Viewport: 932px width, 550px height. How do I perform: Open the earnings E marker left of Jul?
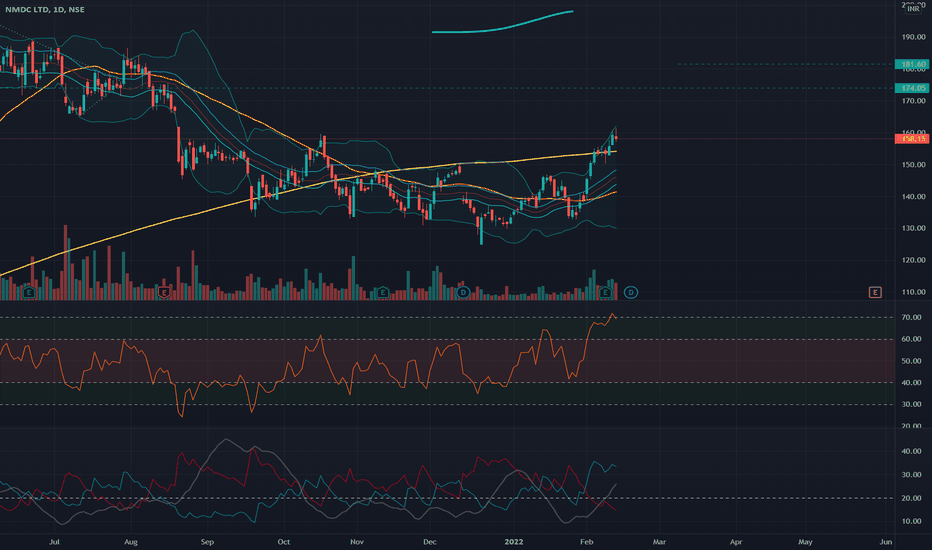click(29, 292)
